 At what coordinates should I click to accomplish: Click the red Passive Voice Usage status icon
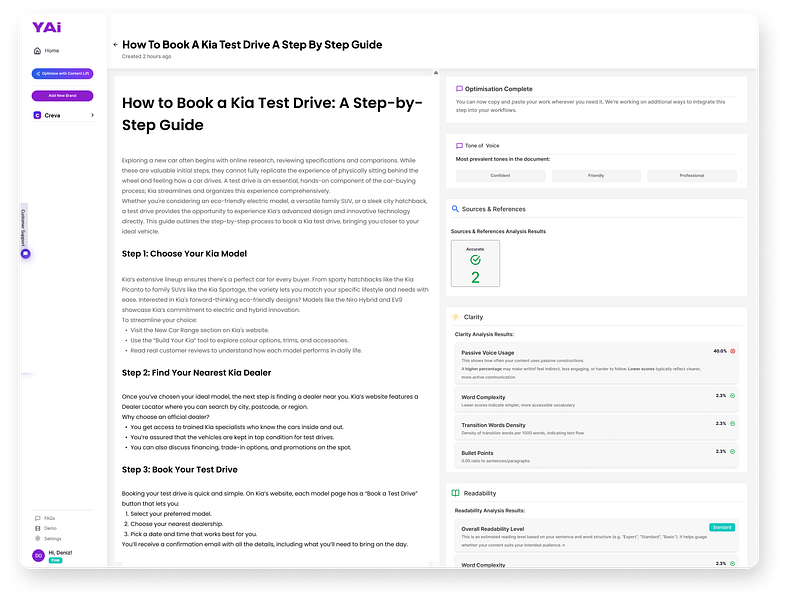[x=732, y=351]
